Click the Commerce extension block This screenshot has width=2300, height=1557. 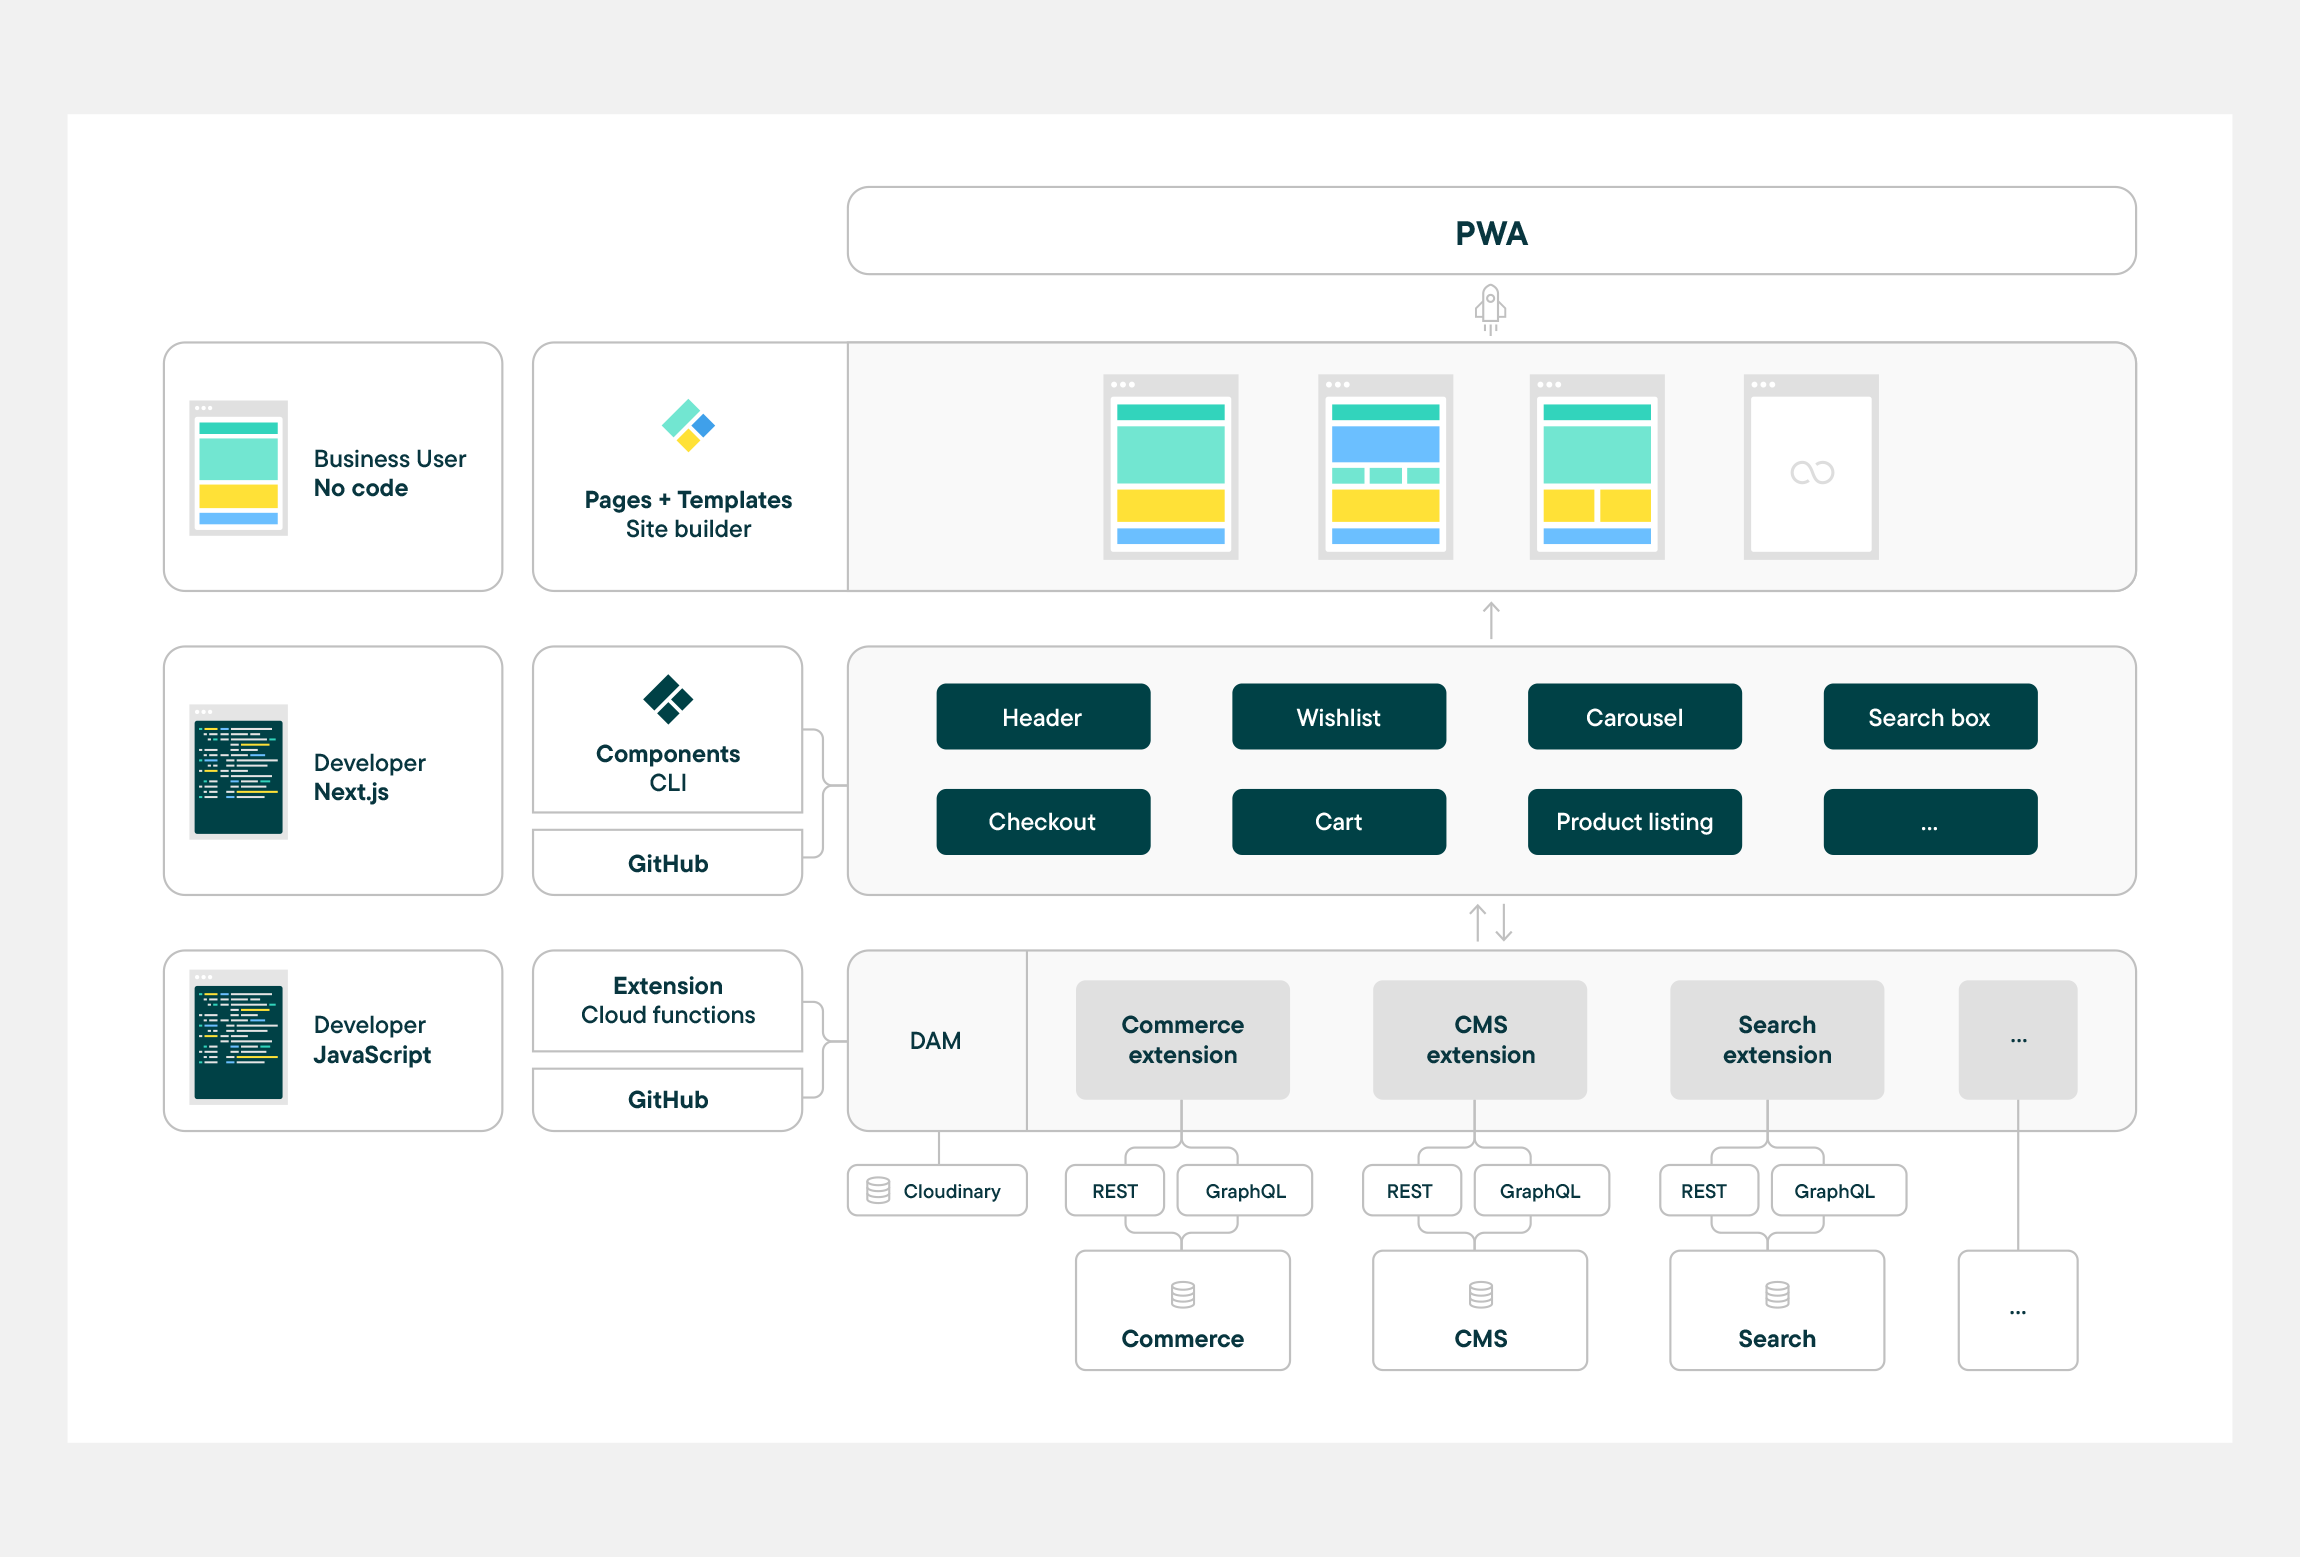[1183, 1040]
